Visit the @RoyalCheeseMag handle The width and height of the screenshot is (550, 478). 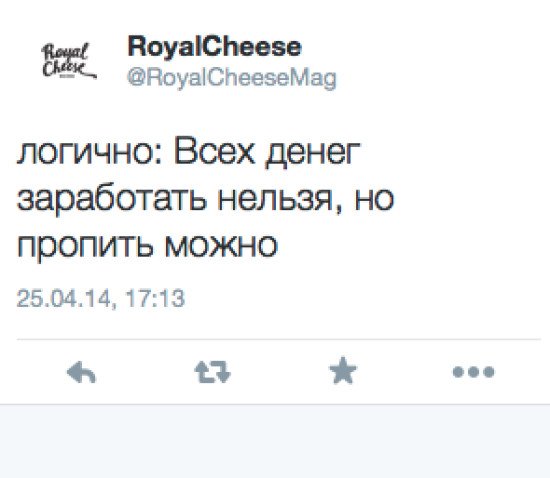(232, 78)
